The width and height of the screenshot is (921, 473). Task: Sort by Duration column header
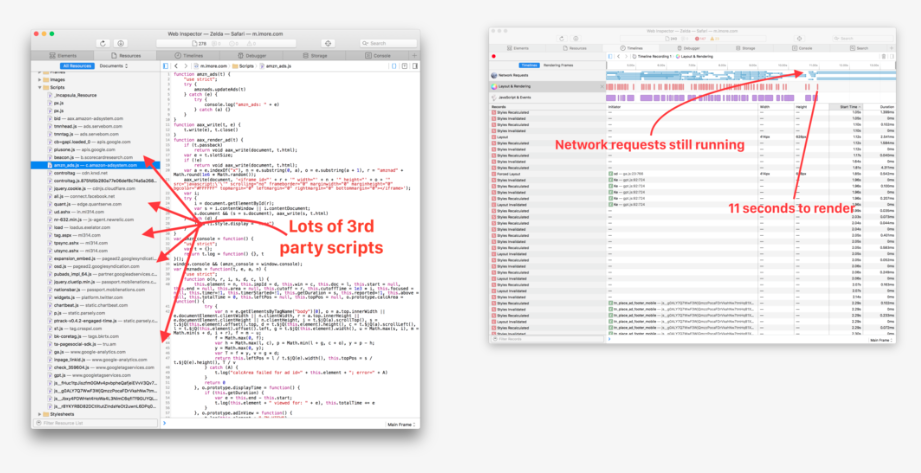point(880,107)
